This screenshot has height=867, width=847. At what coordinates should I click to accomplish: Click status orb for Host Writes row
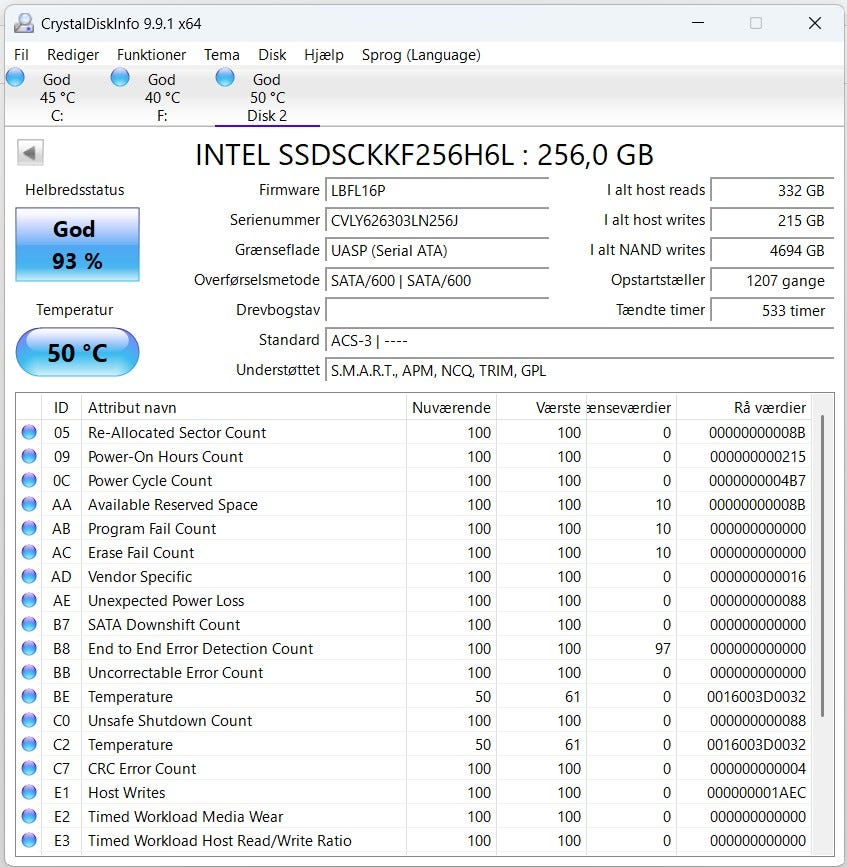click(x=29, y=792)
